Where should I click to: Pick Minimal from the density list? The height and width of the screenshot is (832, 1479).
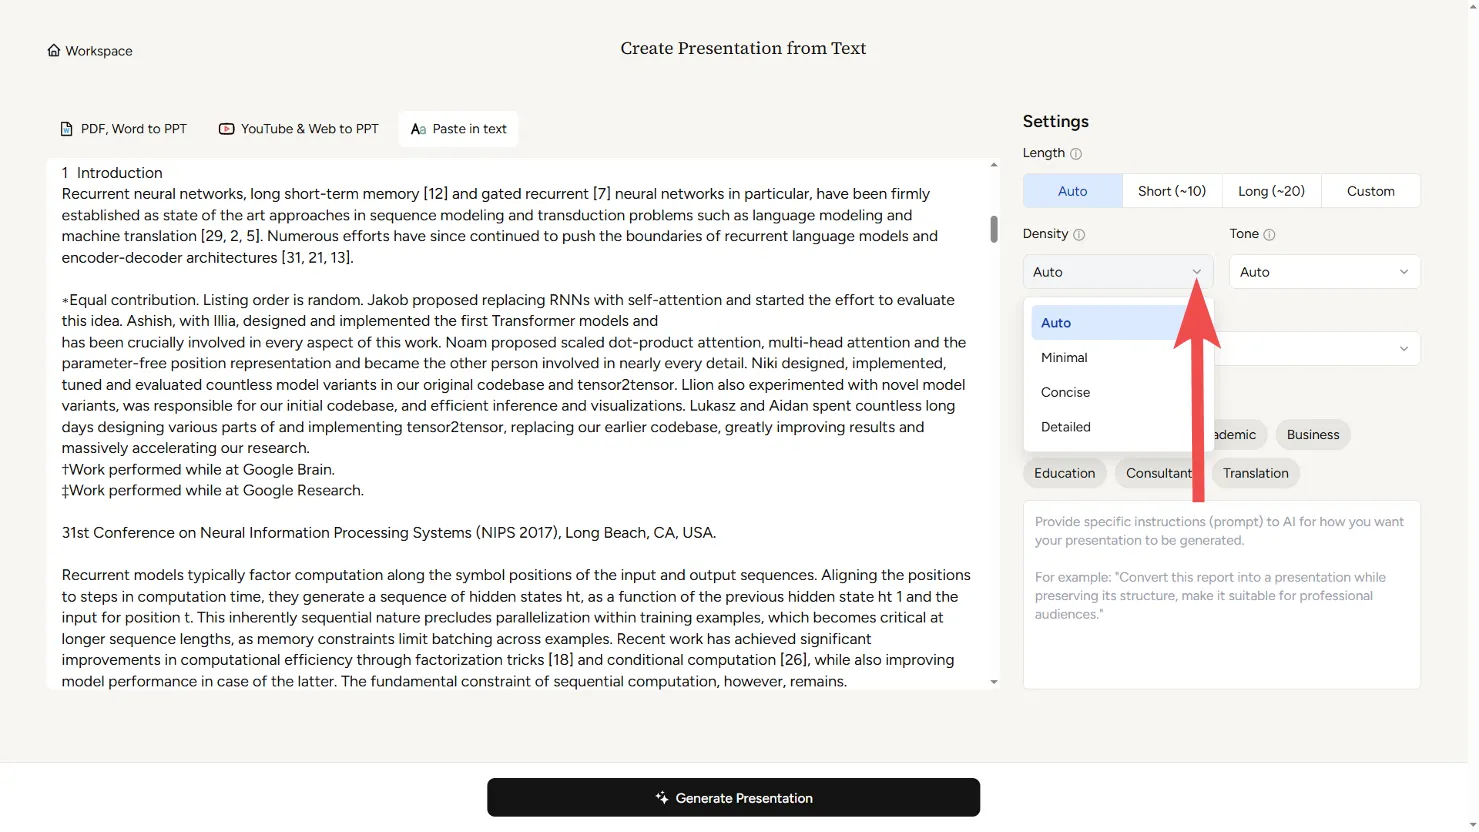coord(1064,358)
